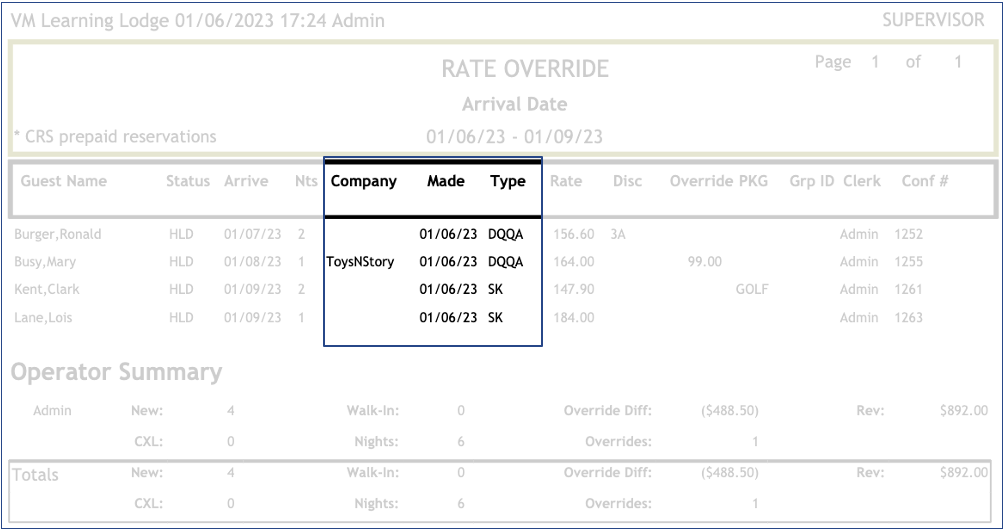Viewport: 1007px width, 532px height.
Task: Click guest name Burger,Ronald
Action: pos(58,235)
